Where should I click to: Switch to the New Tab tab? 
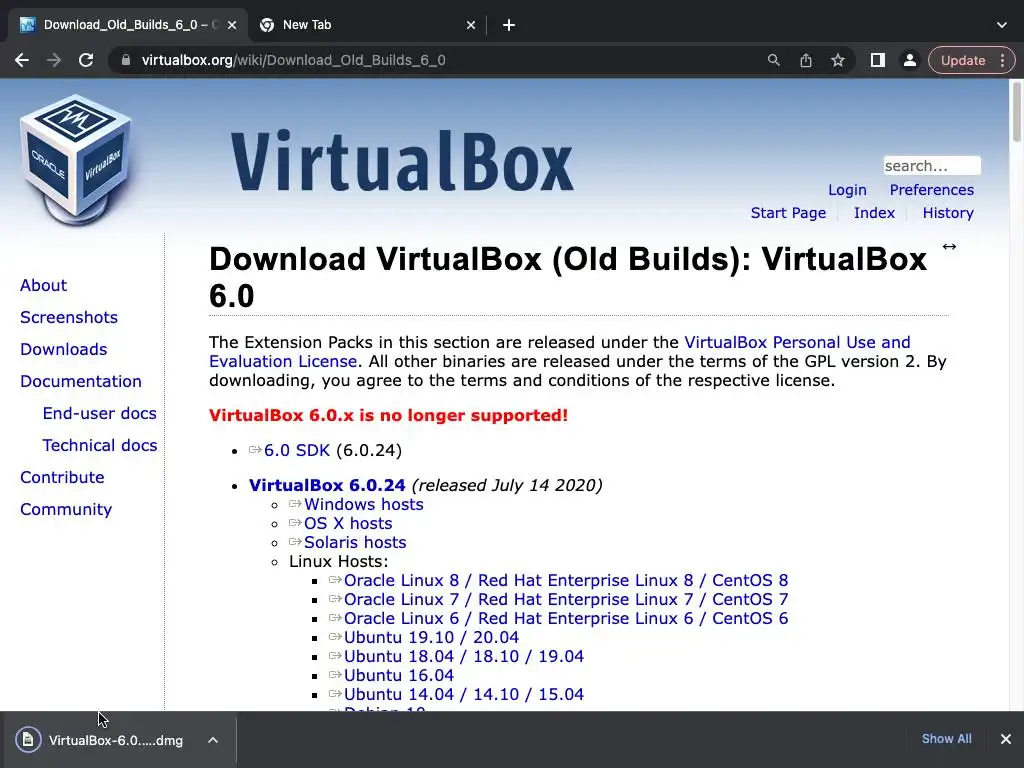(368, 25)
